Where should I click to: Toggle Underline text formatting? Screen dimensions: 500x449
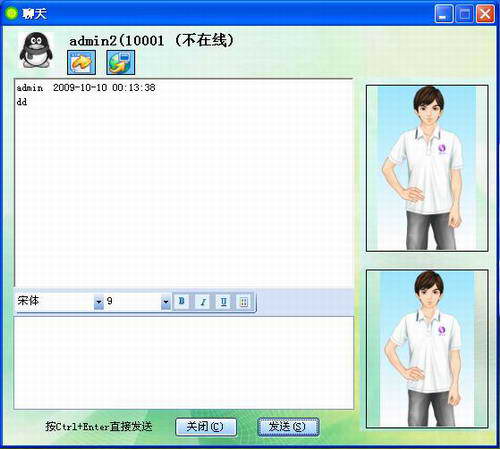223,302
